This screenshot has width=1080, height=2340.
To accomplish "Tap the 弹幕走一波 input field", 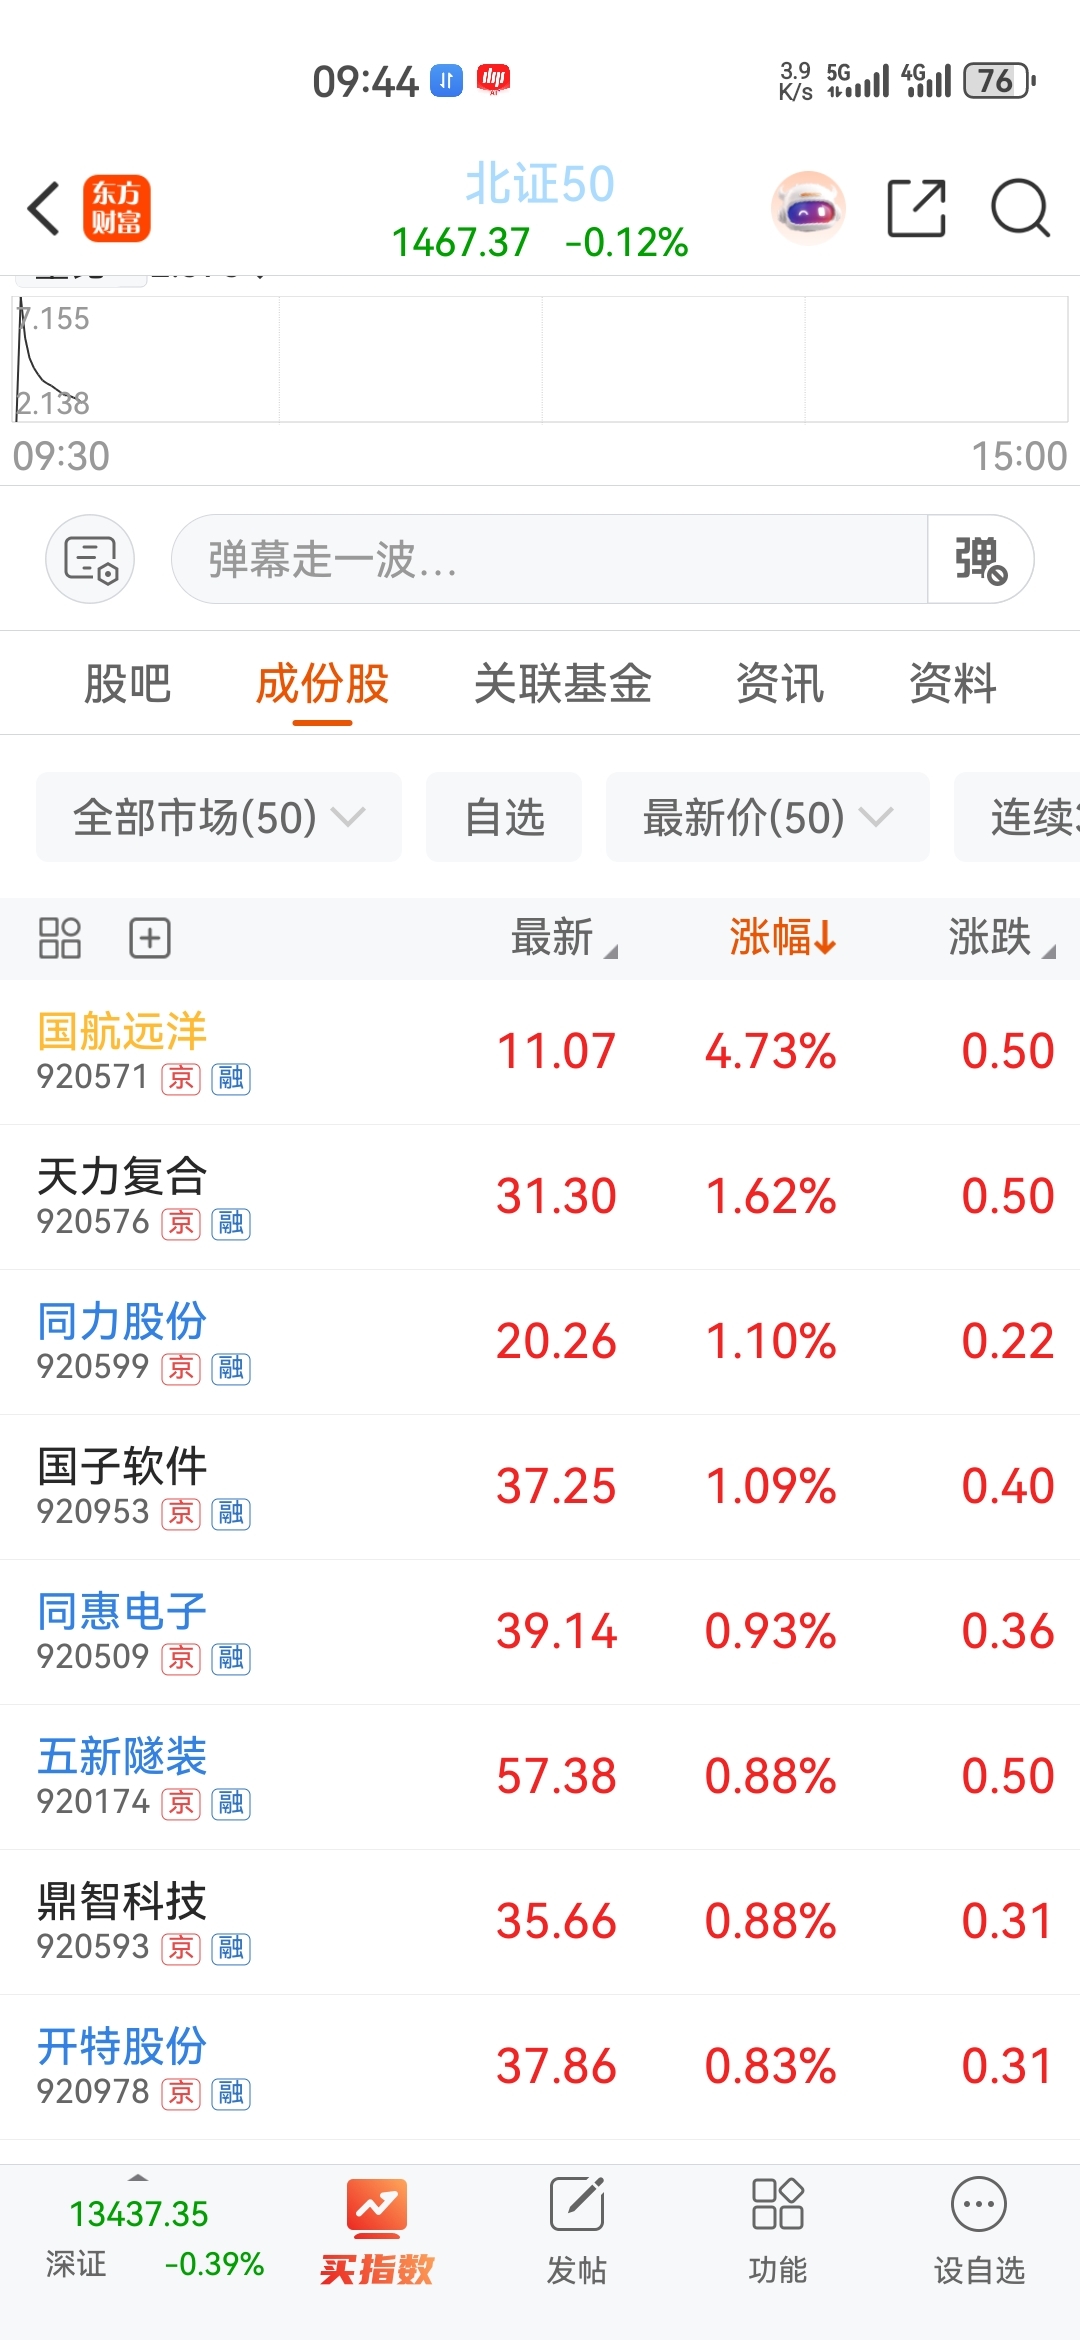I will [x=548, y=559].
